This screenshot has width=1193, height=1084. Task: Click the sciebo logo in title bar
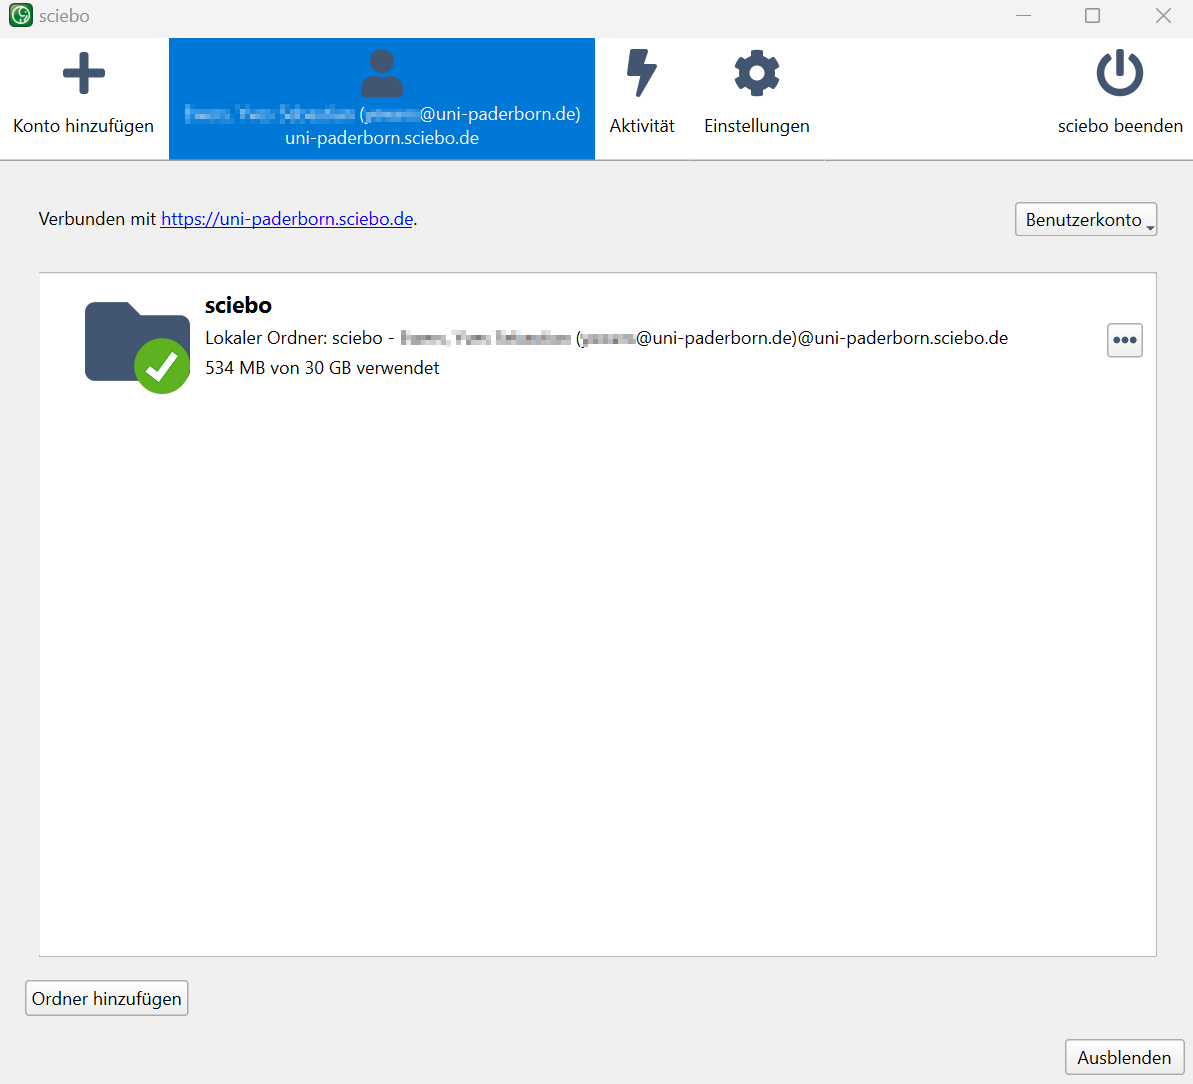coord(20,16)
